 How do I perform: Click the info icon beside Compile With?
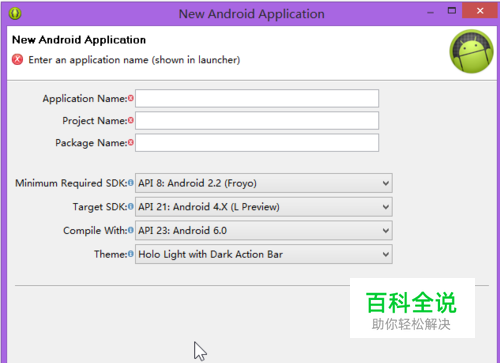click(131, 230)
